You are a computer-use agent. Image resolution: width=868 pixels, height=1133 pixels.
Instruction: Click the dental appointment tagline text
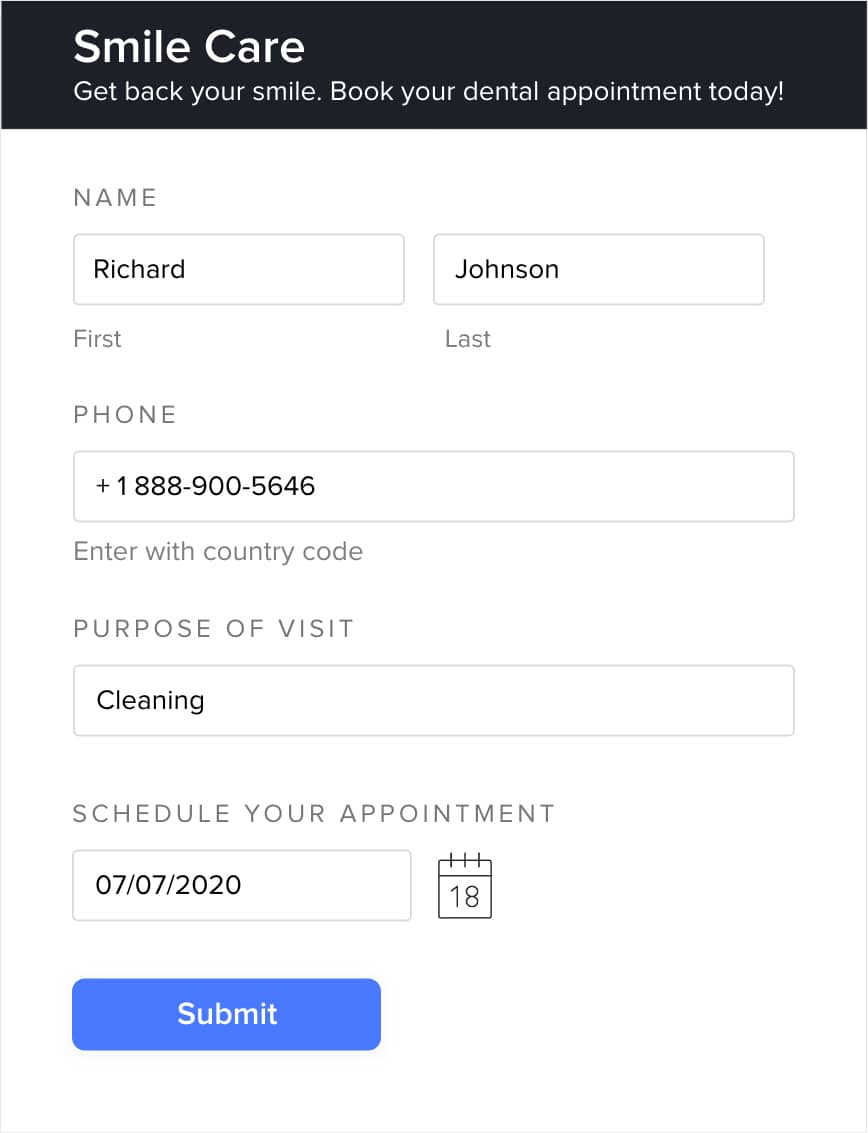pos(429,92)
